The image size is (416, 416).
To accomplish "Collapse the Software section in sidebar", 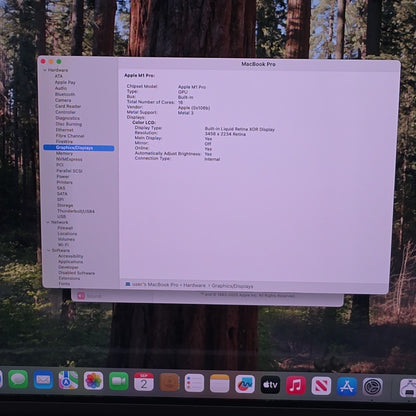I will (x=49, y=250).
